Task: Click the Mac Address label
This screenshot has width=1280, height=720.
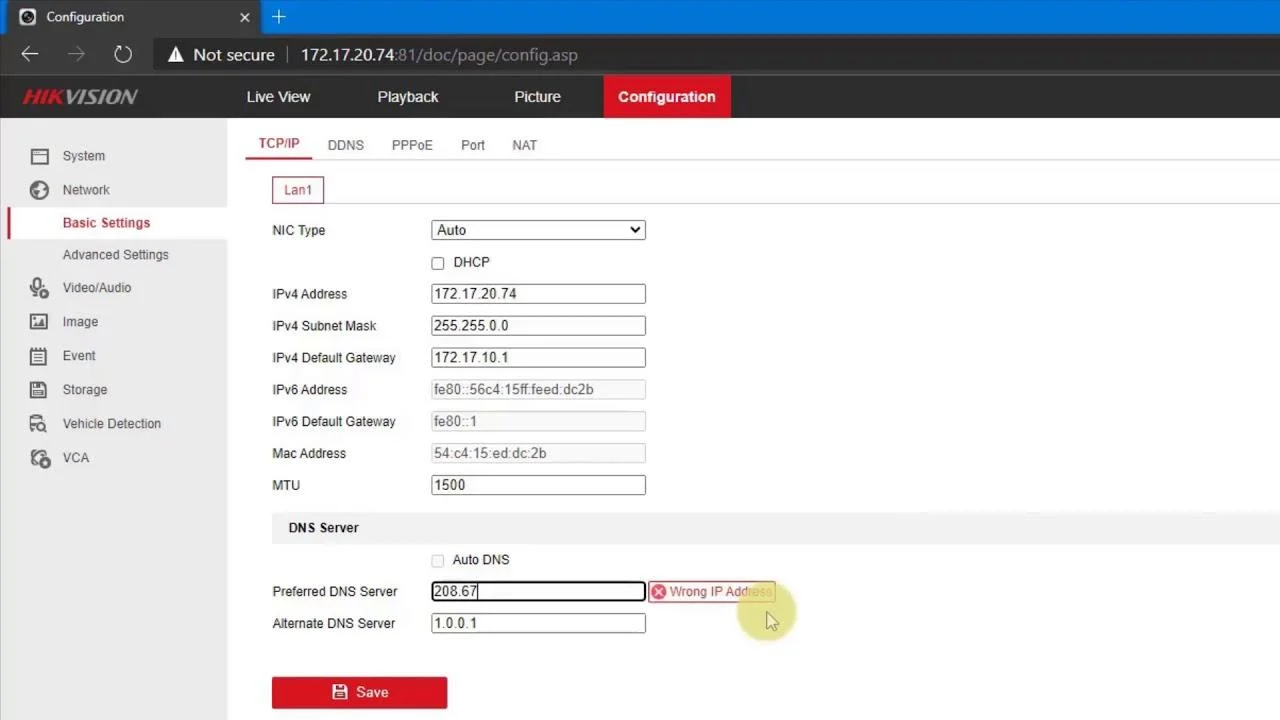Action: click(x=309, y=454)
